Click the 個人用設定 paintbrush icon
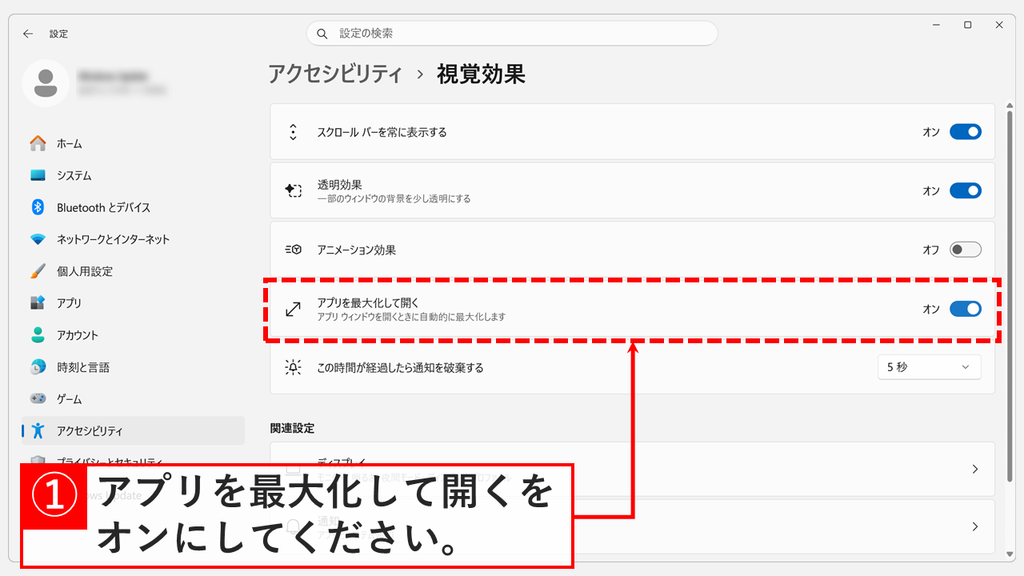1024x576 pixels. pos(38,271)
